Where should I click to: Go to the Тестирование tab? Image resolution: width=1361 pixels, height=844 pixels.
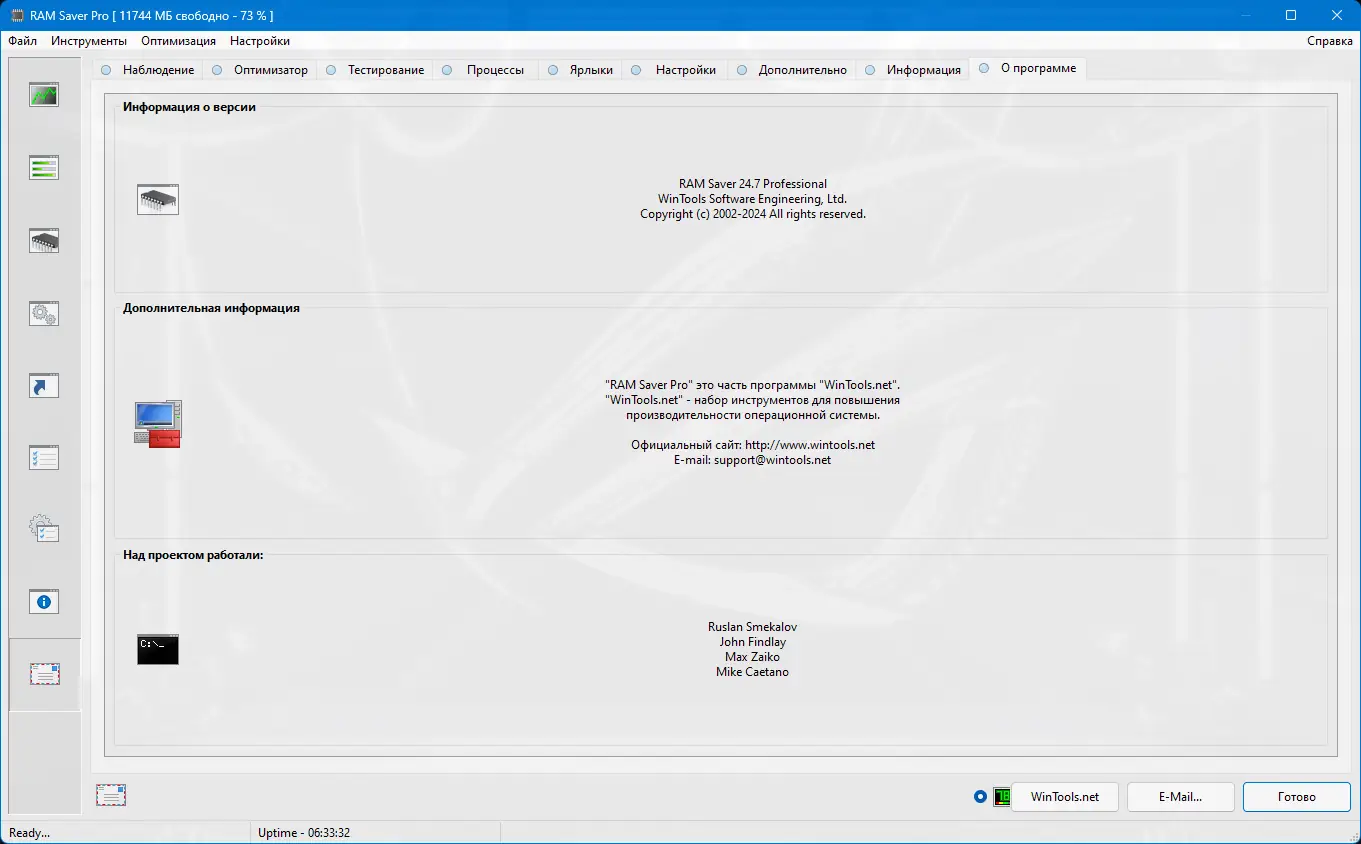coord(375,70)
